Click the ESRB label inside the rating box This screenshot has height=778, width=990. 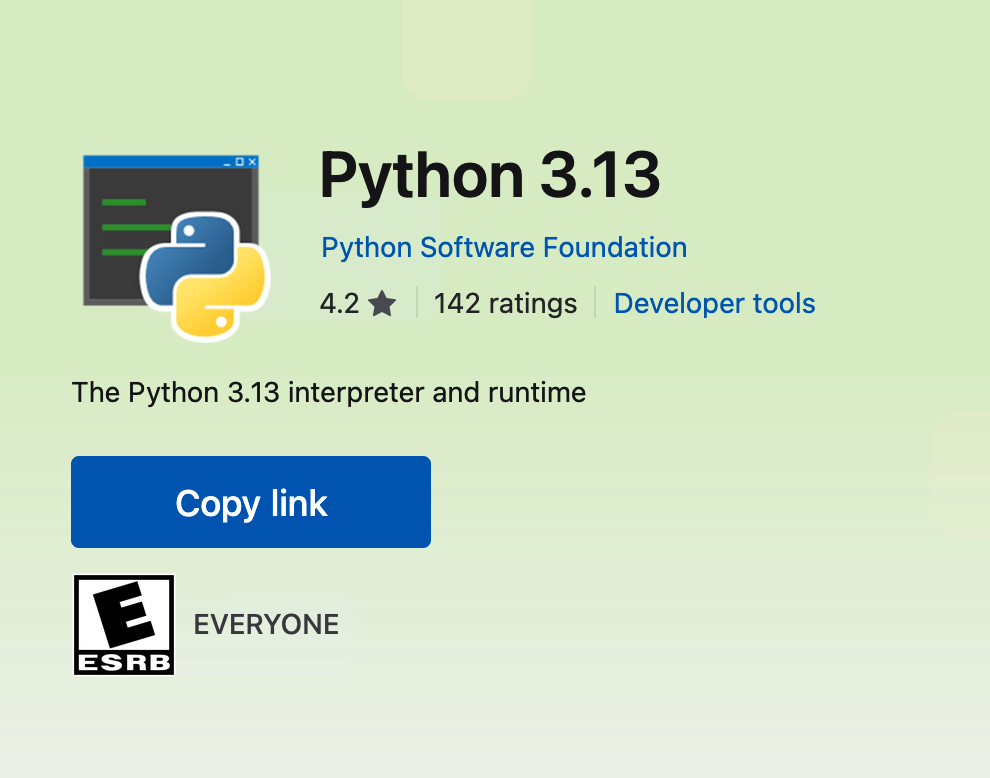pyautogui.click(x=124, y=662)
